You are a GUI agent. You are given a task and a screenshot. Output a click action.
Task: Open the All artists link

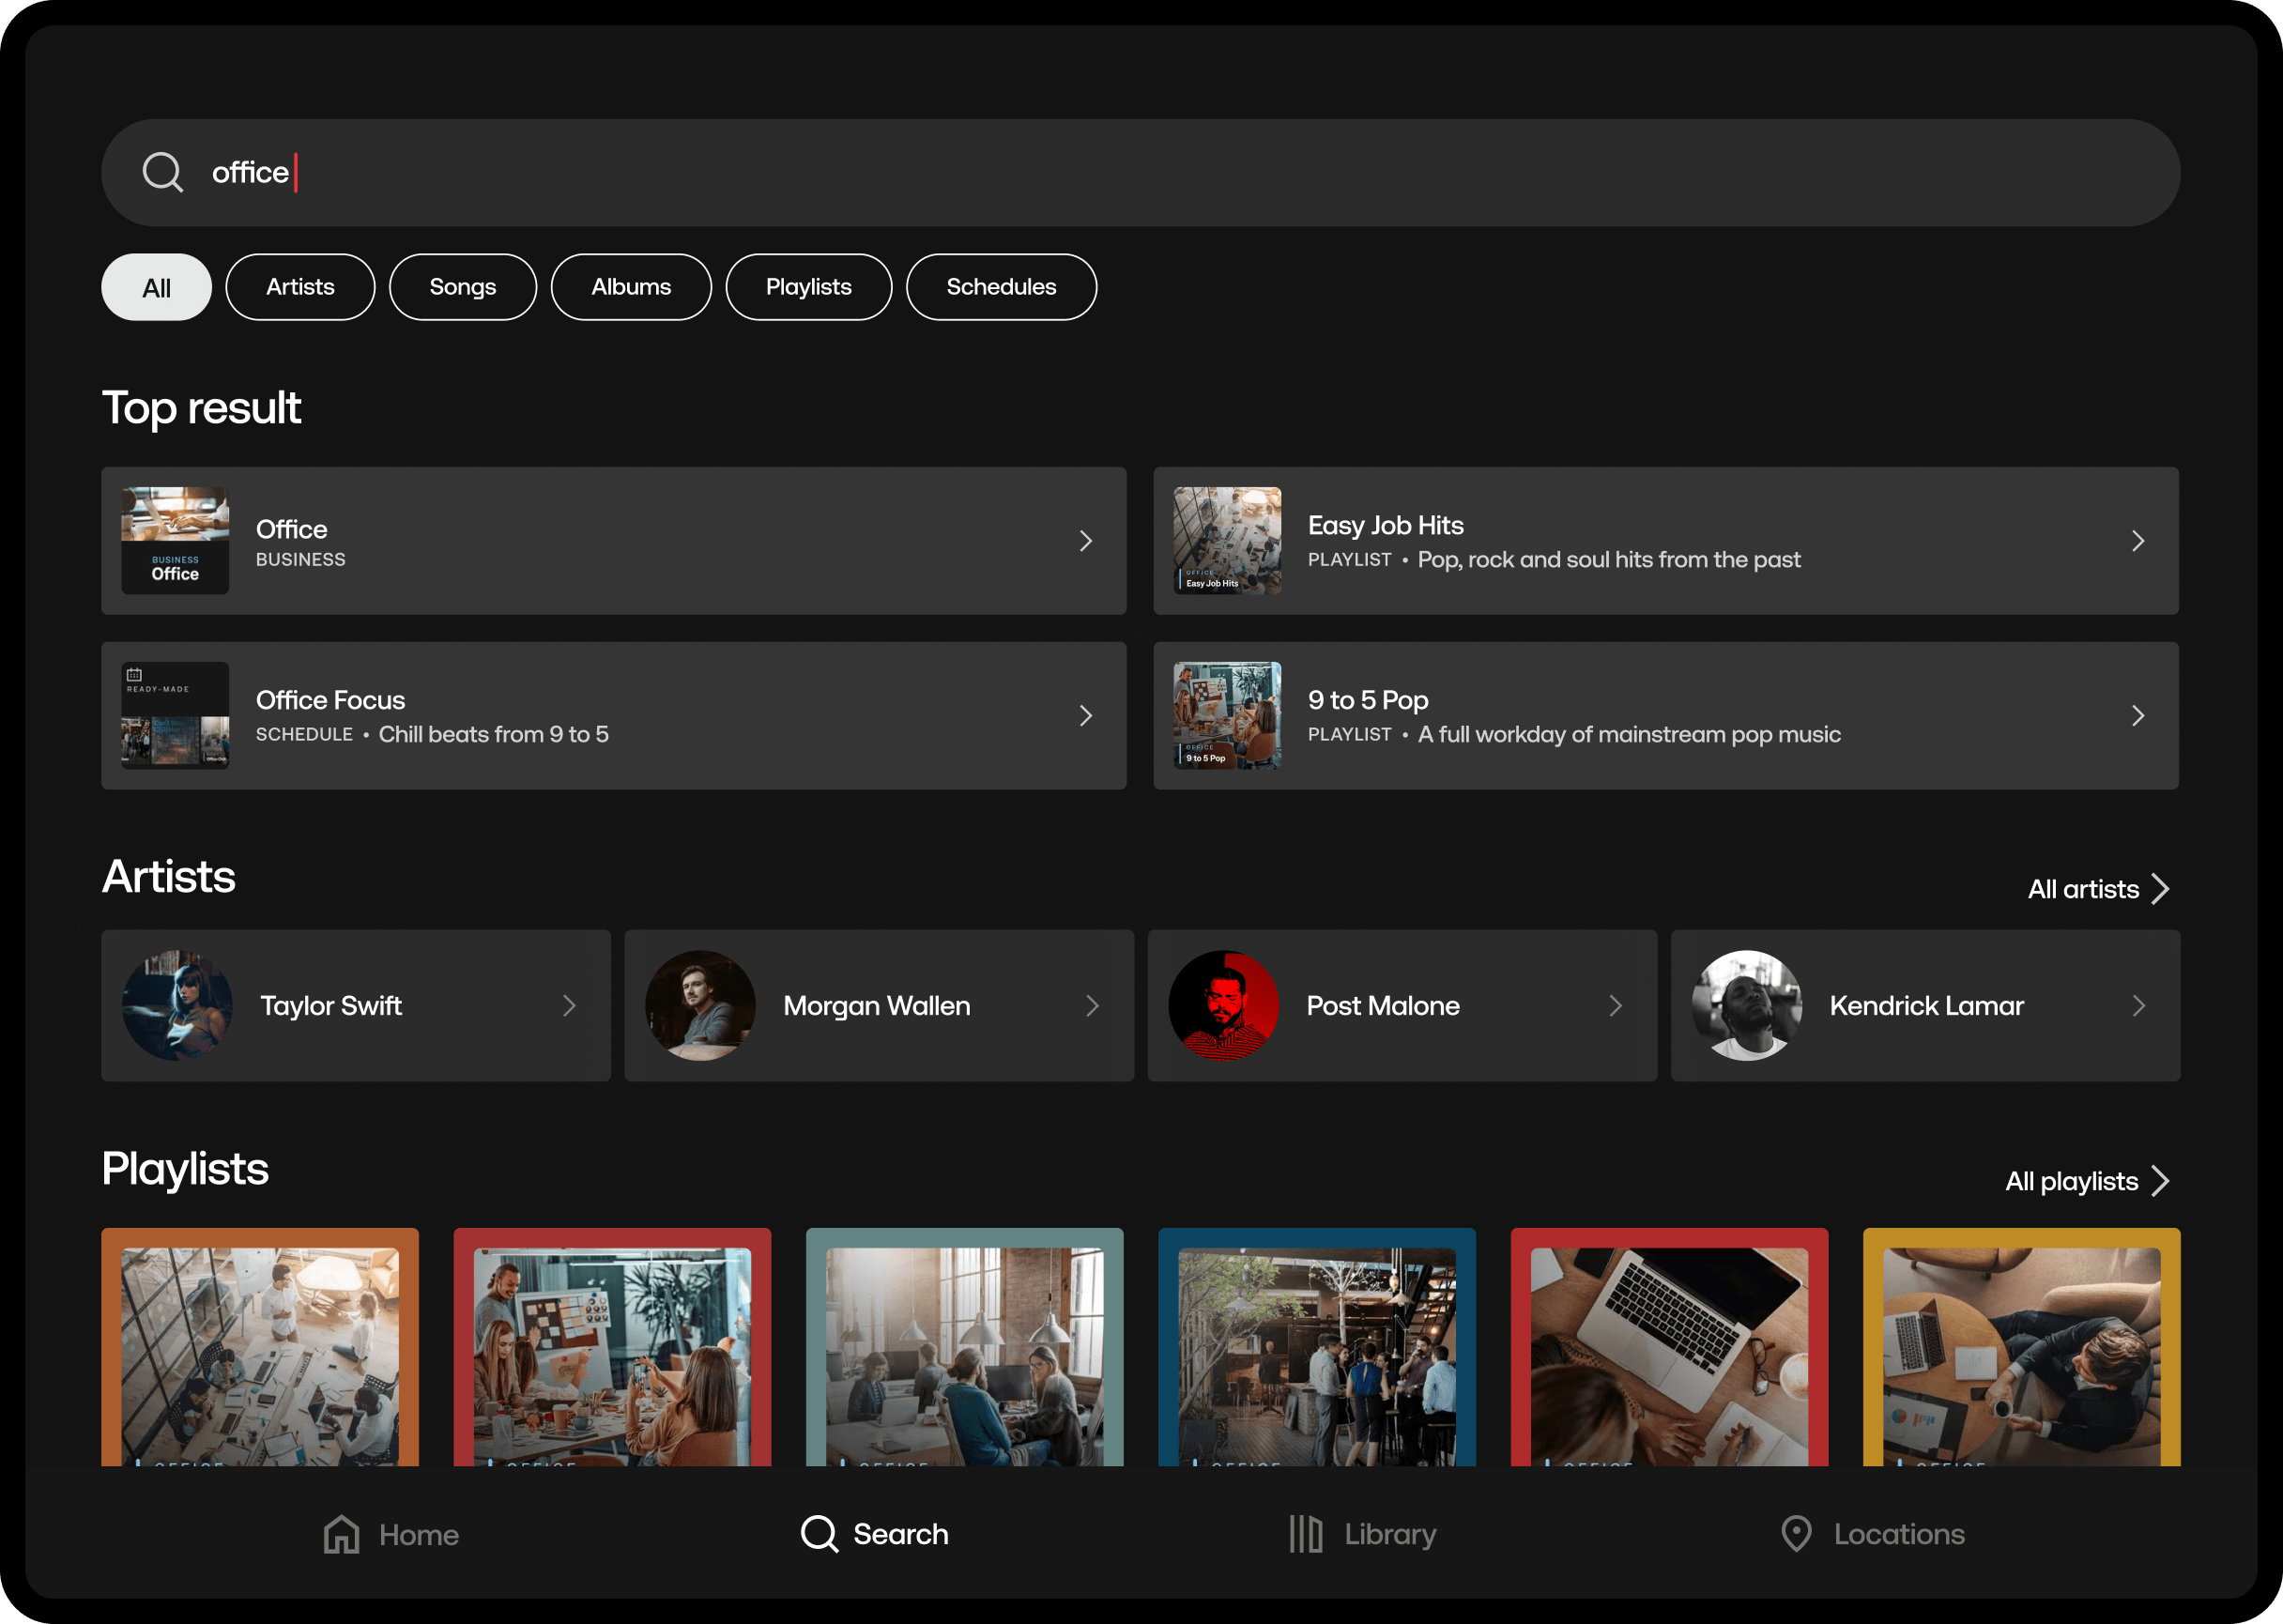2097,889
